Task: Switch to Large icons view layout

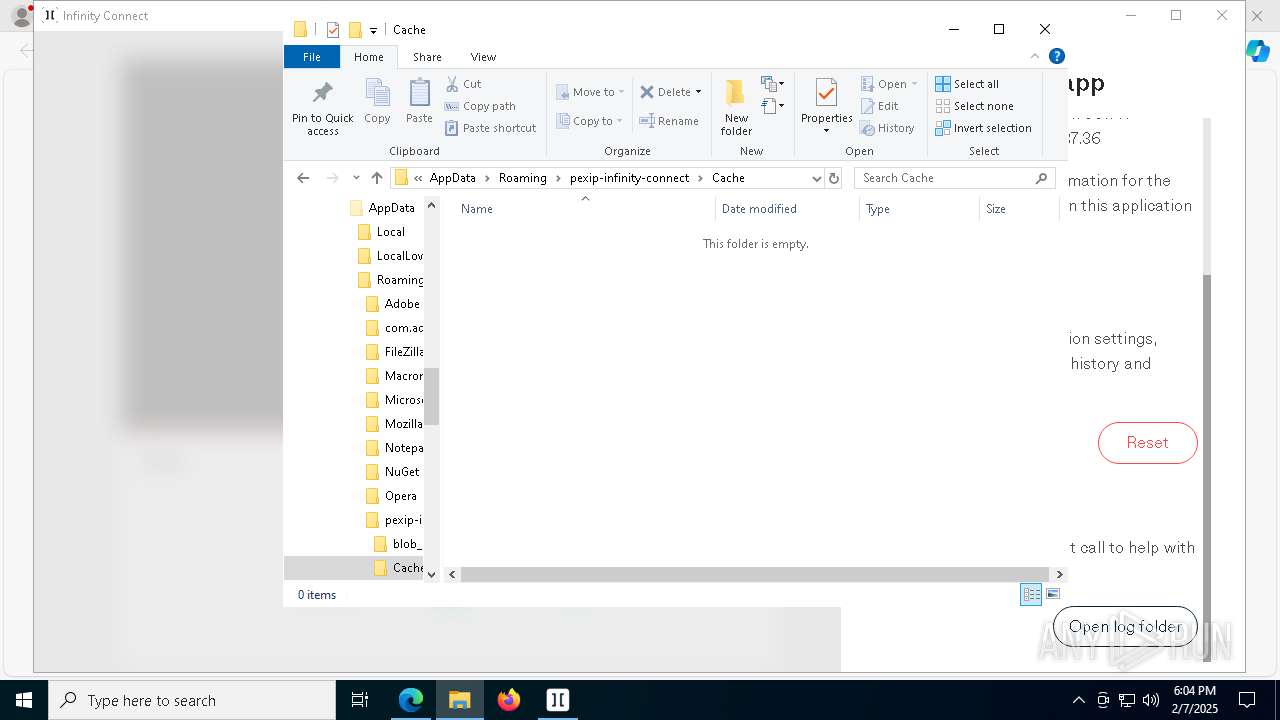Action: tap(1053, 594)
